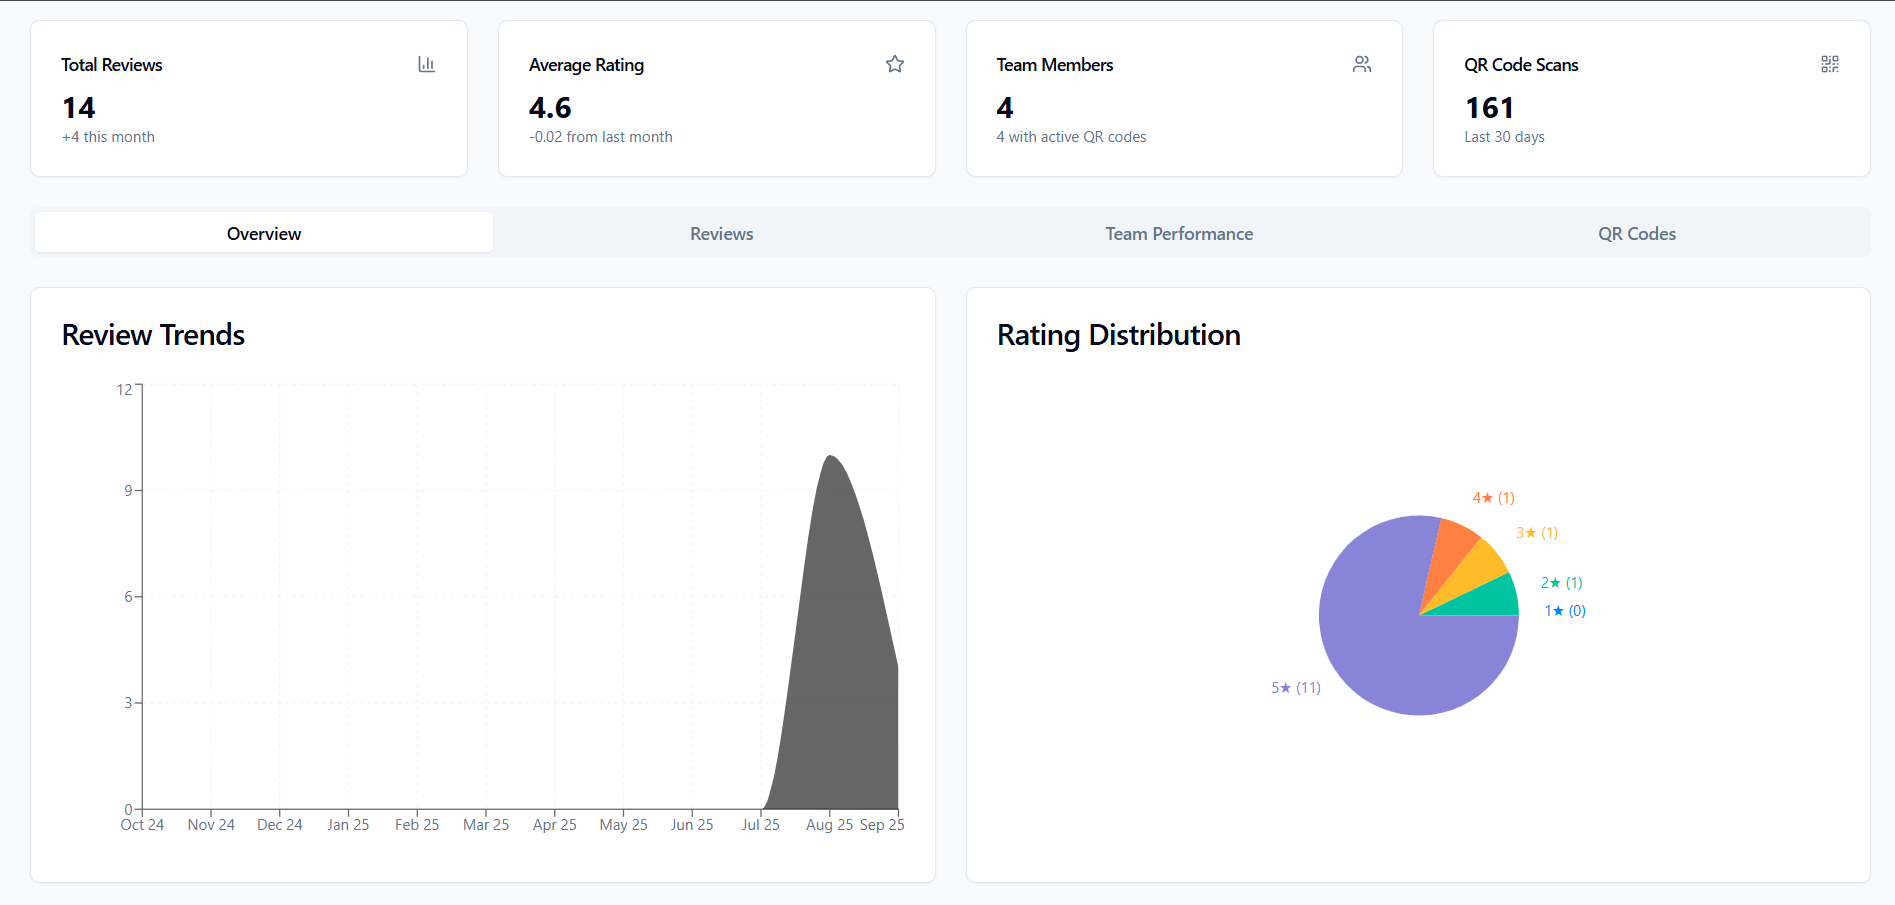Click the QR code icon on Scans card
This screenshot has width=1895, height=905.
1829,64
